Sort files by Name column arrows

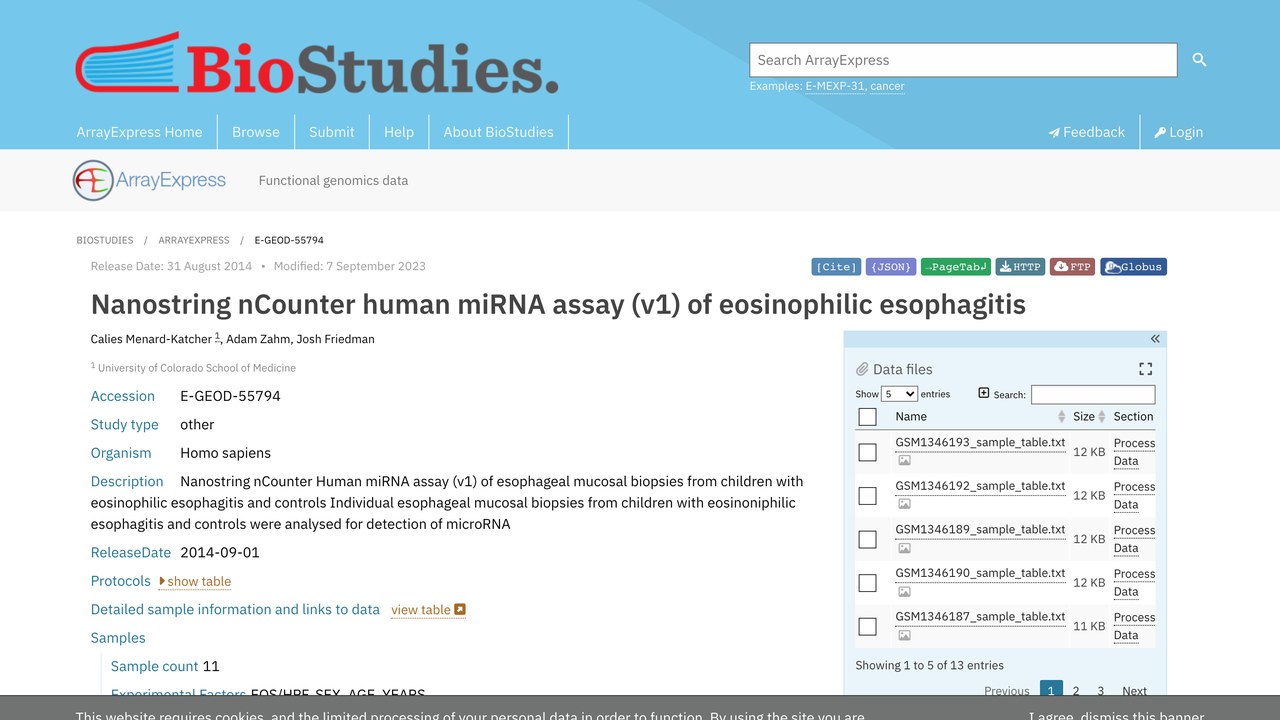[x=1061, y=416]
